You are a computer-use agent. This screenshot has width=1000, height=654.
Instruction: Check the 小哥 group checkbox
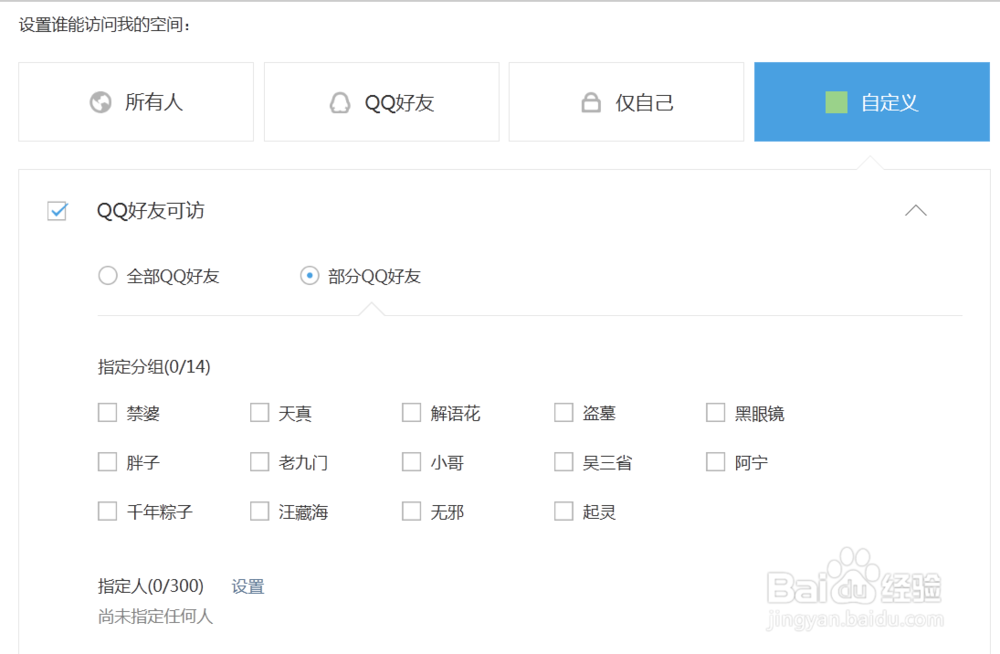(411, 461)
